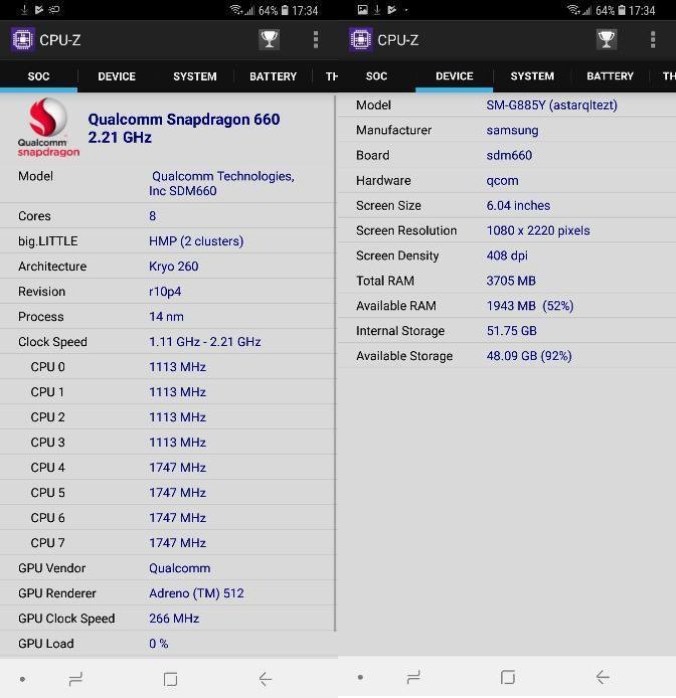
Task: Open overflow menu in left CPU-Z screen
Action: (x=316, y=40)
